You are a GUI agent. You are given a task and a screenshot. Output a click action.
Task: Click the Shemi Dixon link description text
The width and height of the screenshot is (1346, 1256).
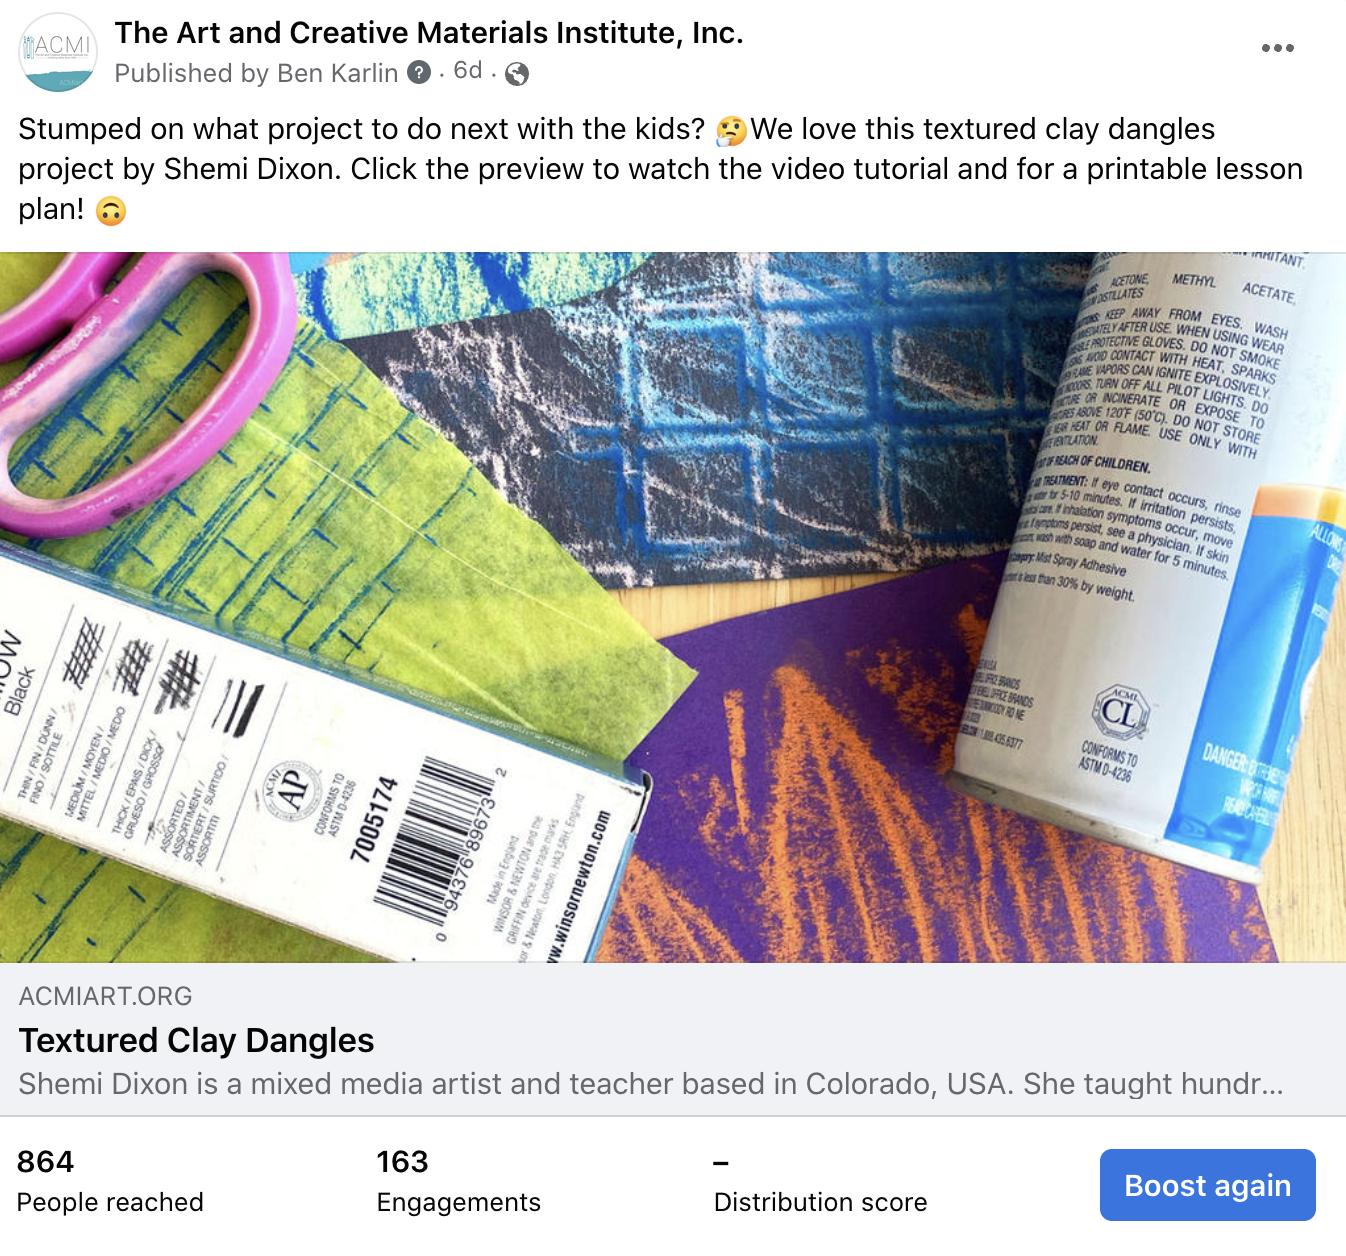(650, 1084)
